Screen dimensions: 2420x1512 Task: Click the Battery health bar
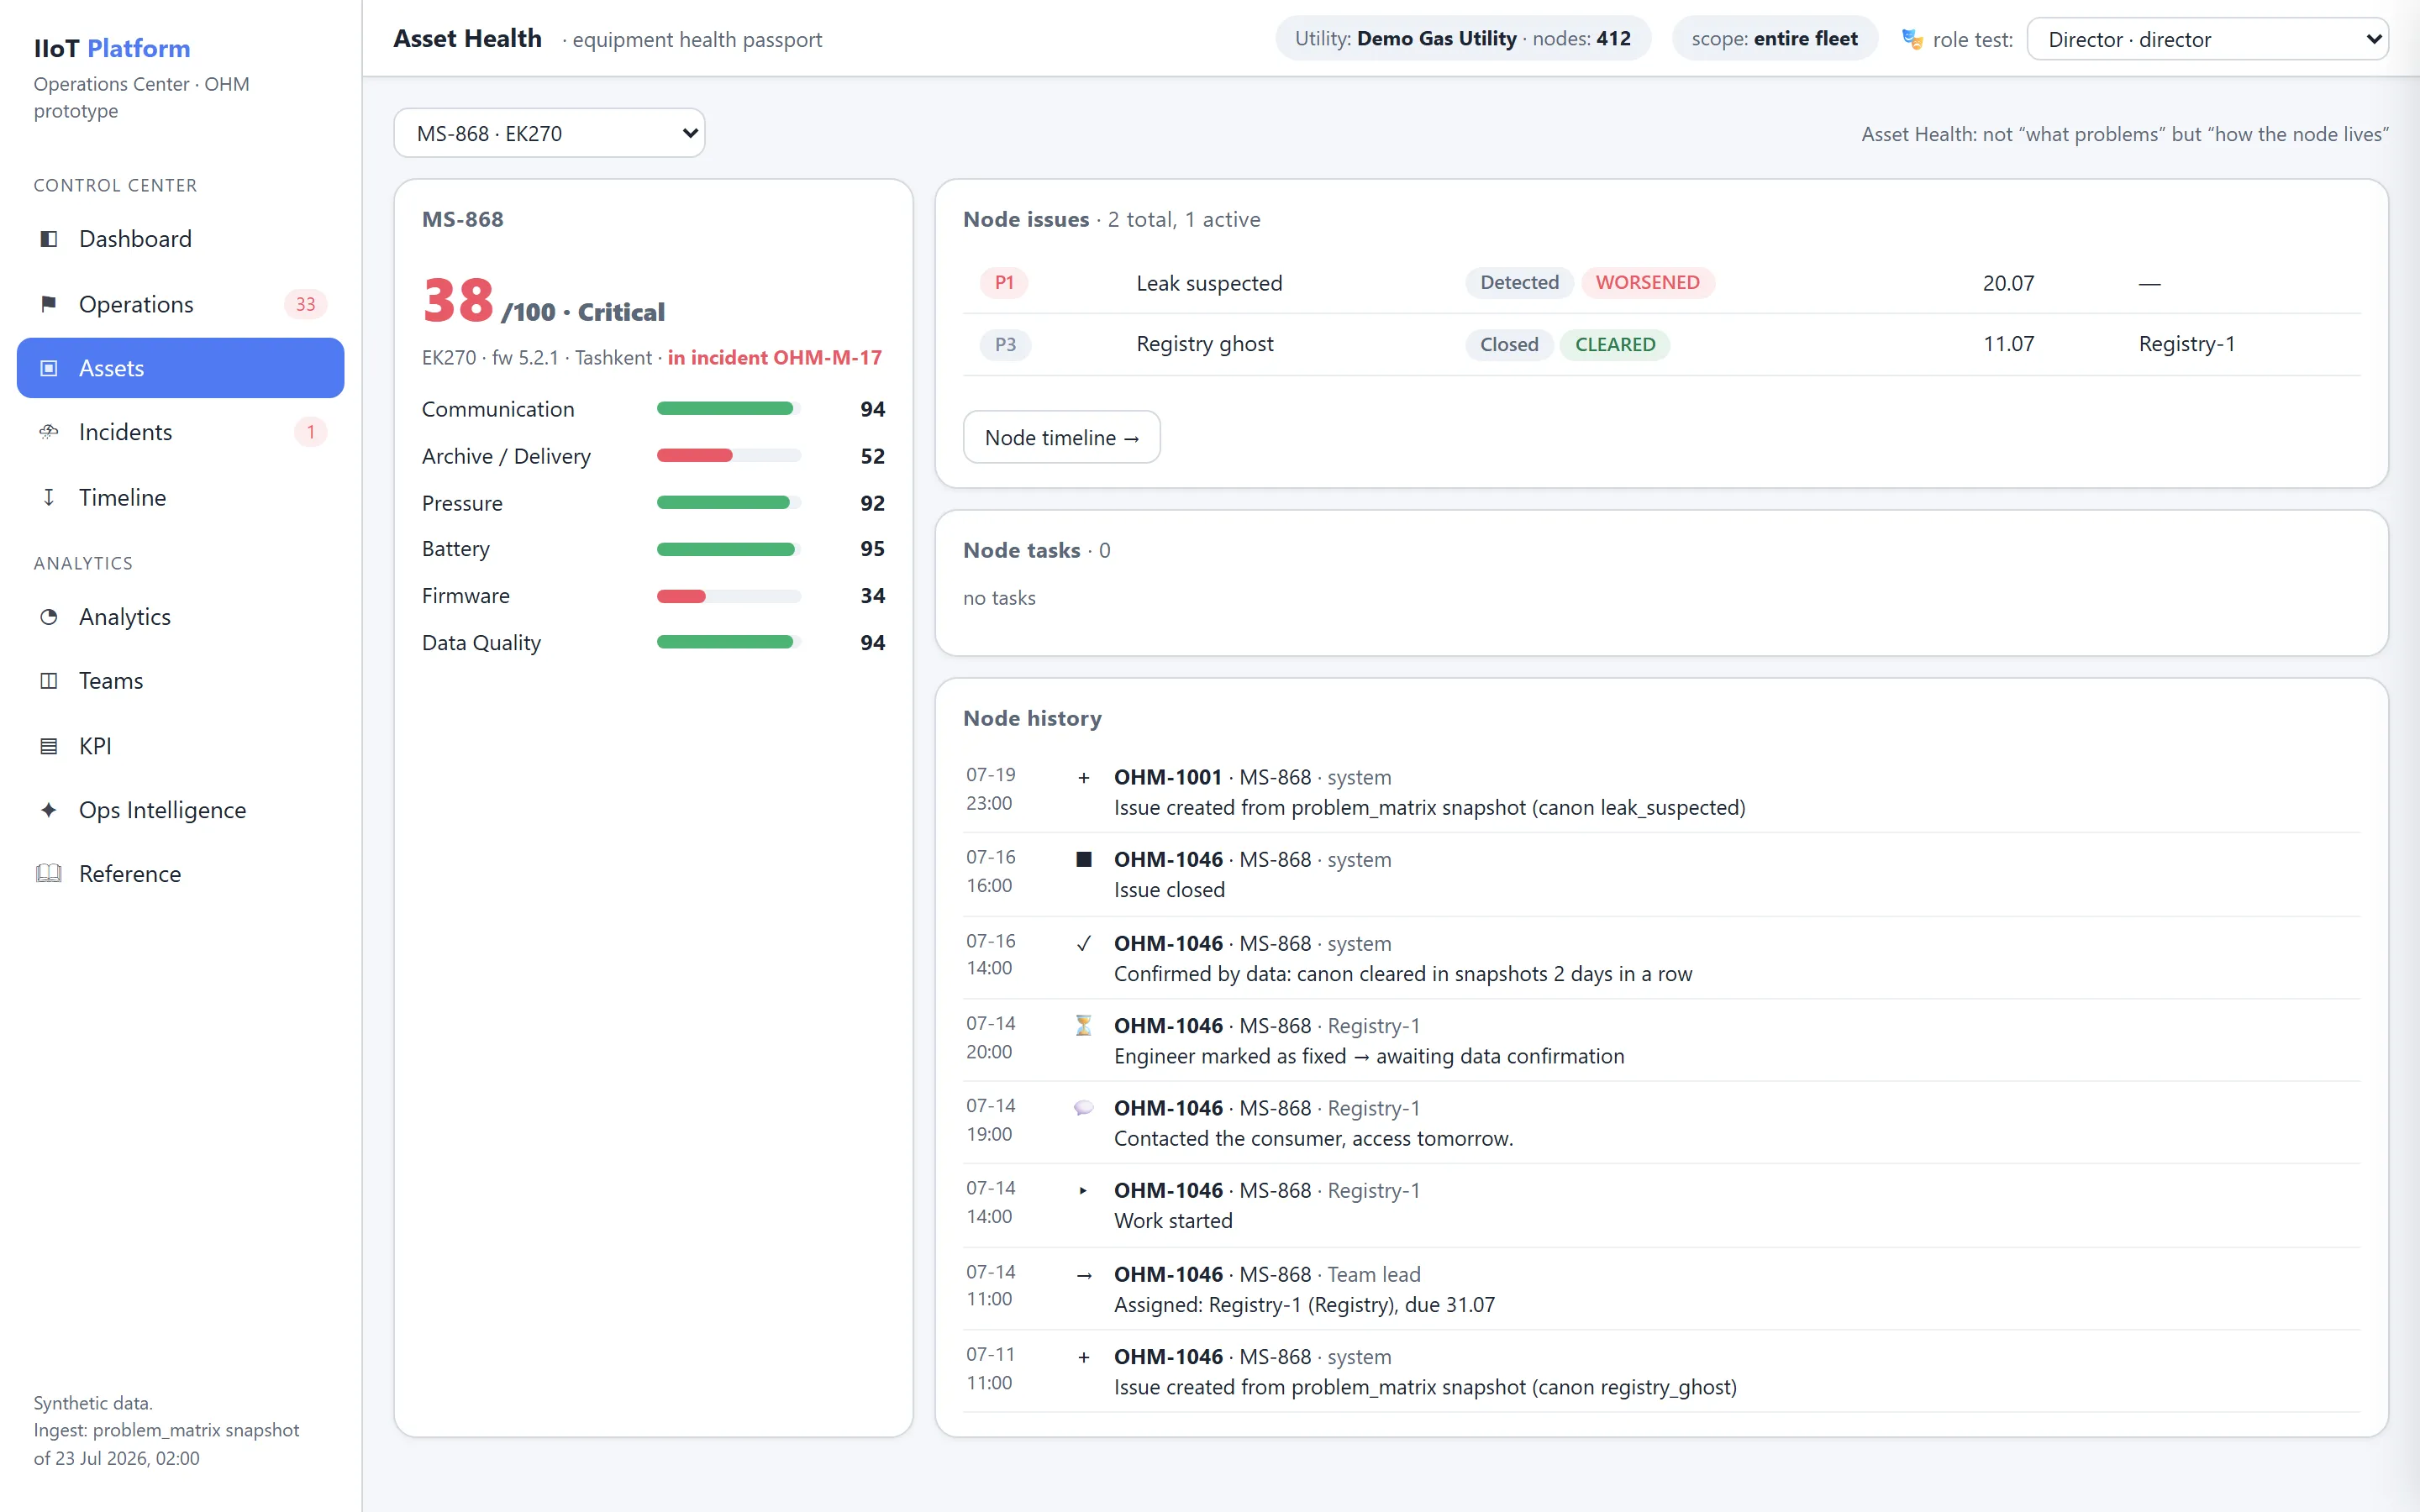click(729, 549)
